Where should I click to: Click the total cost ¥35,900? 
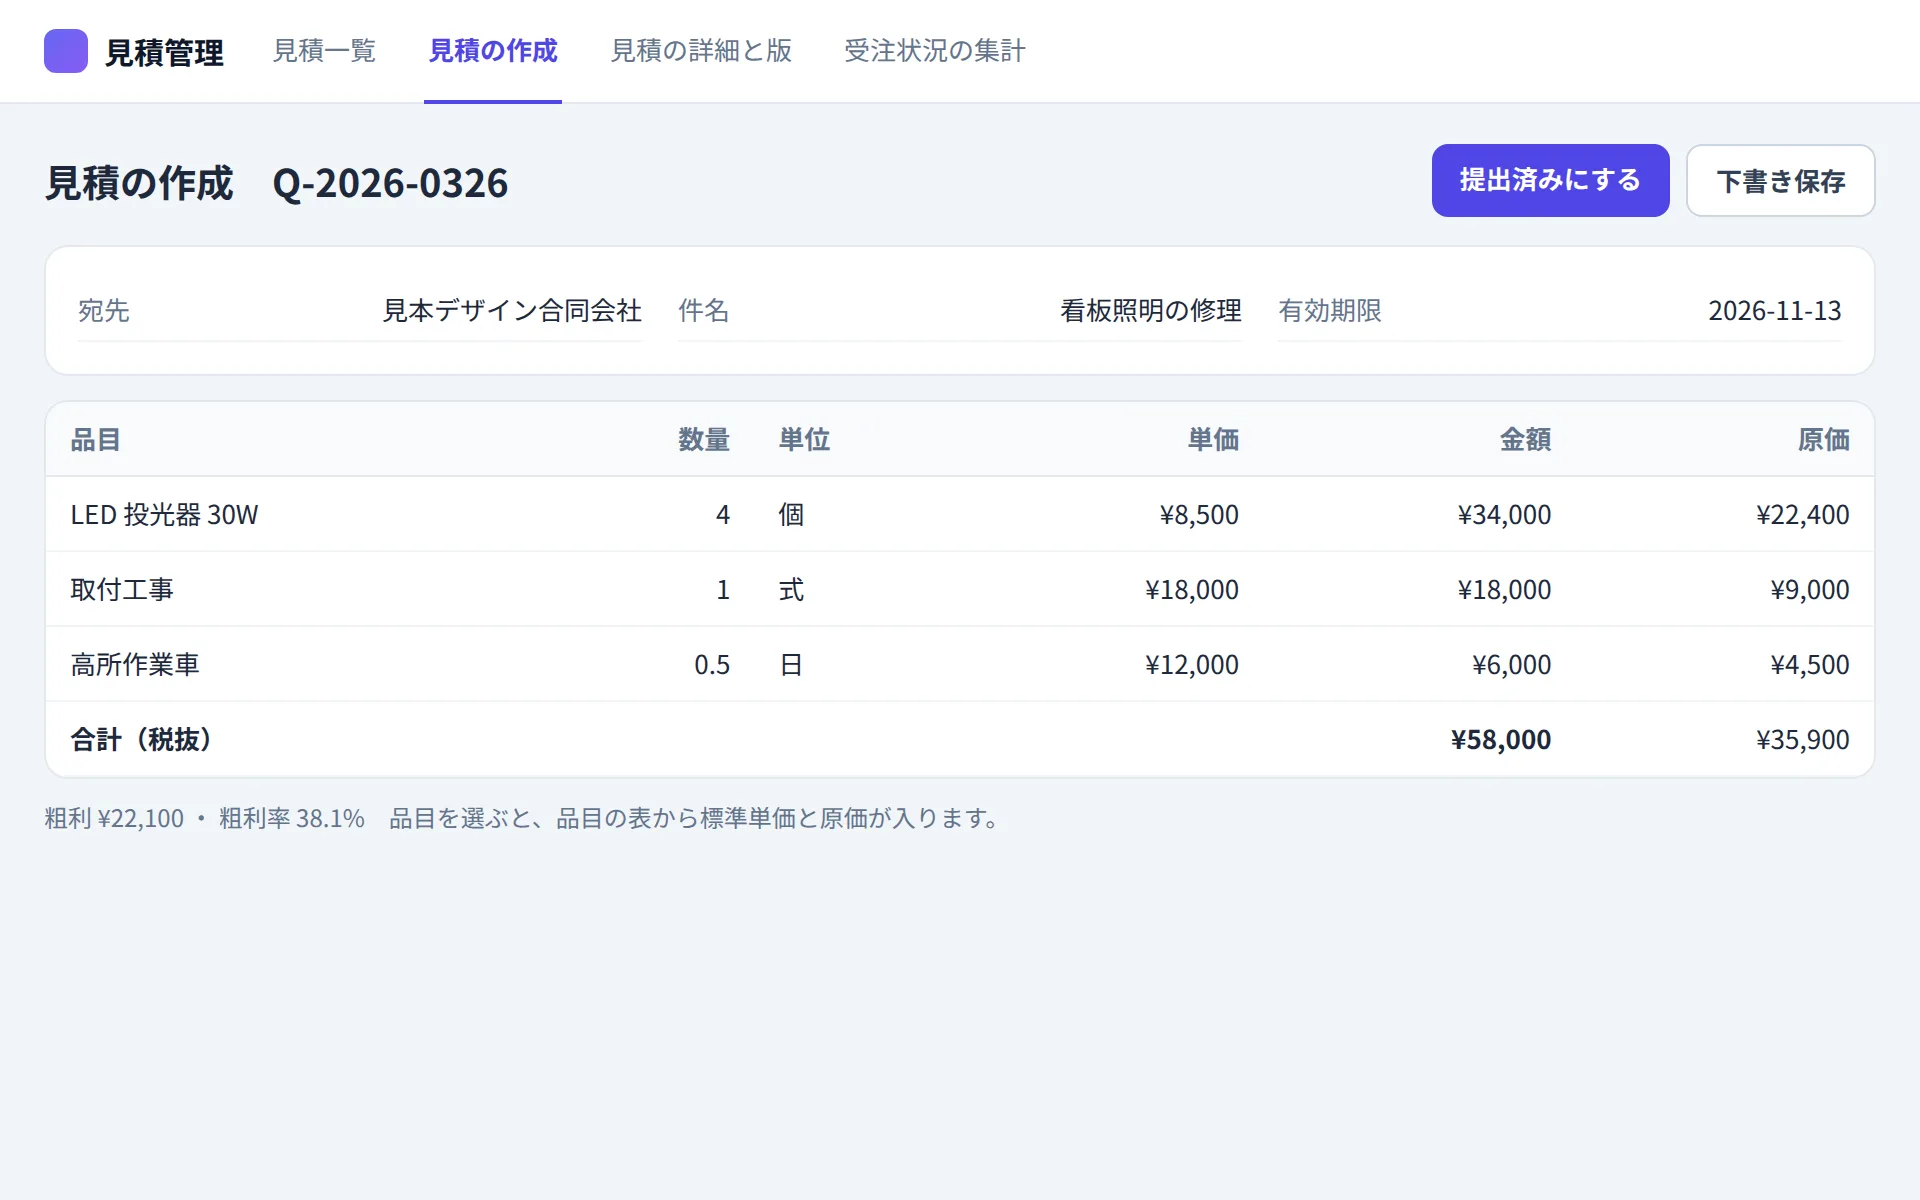click(x=1803, y=740)
